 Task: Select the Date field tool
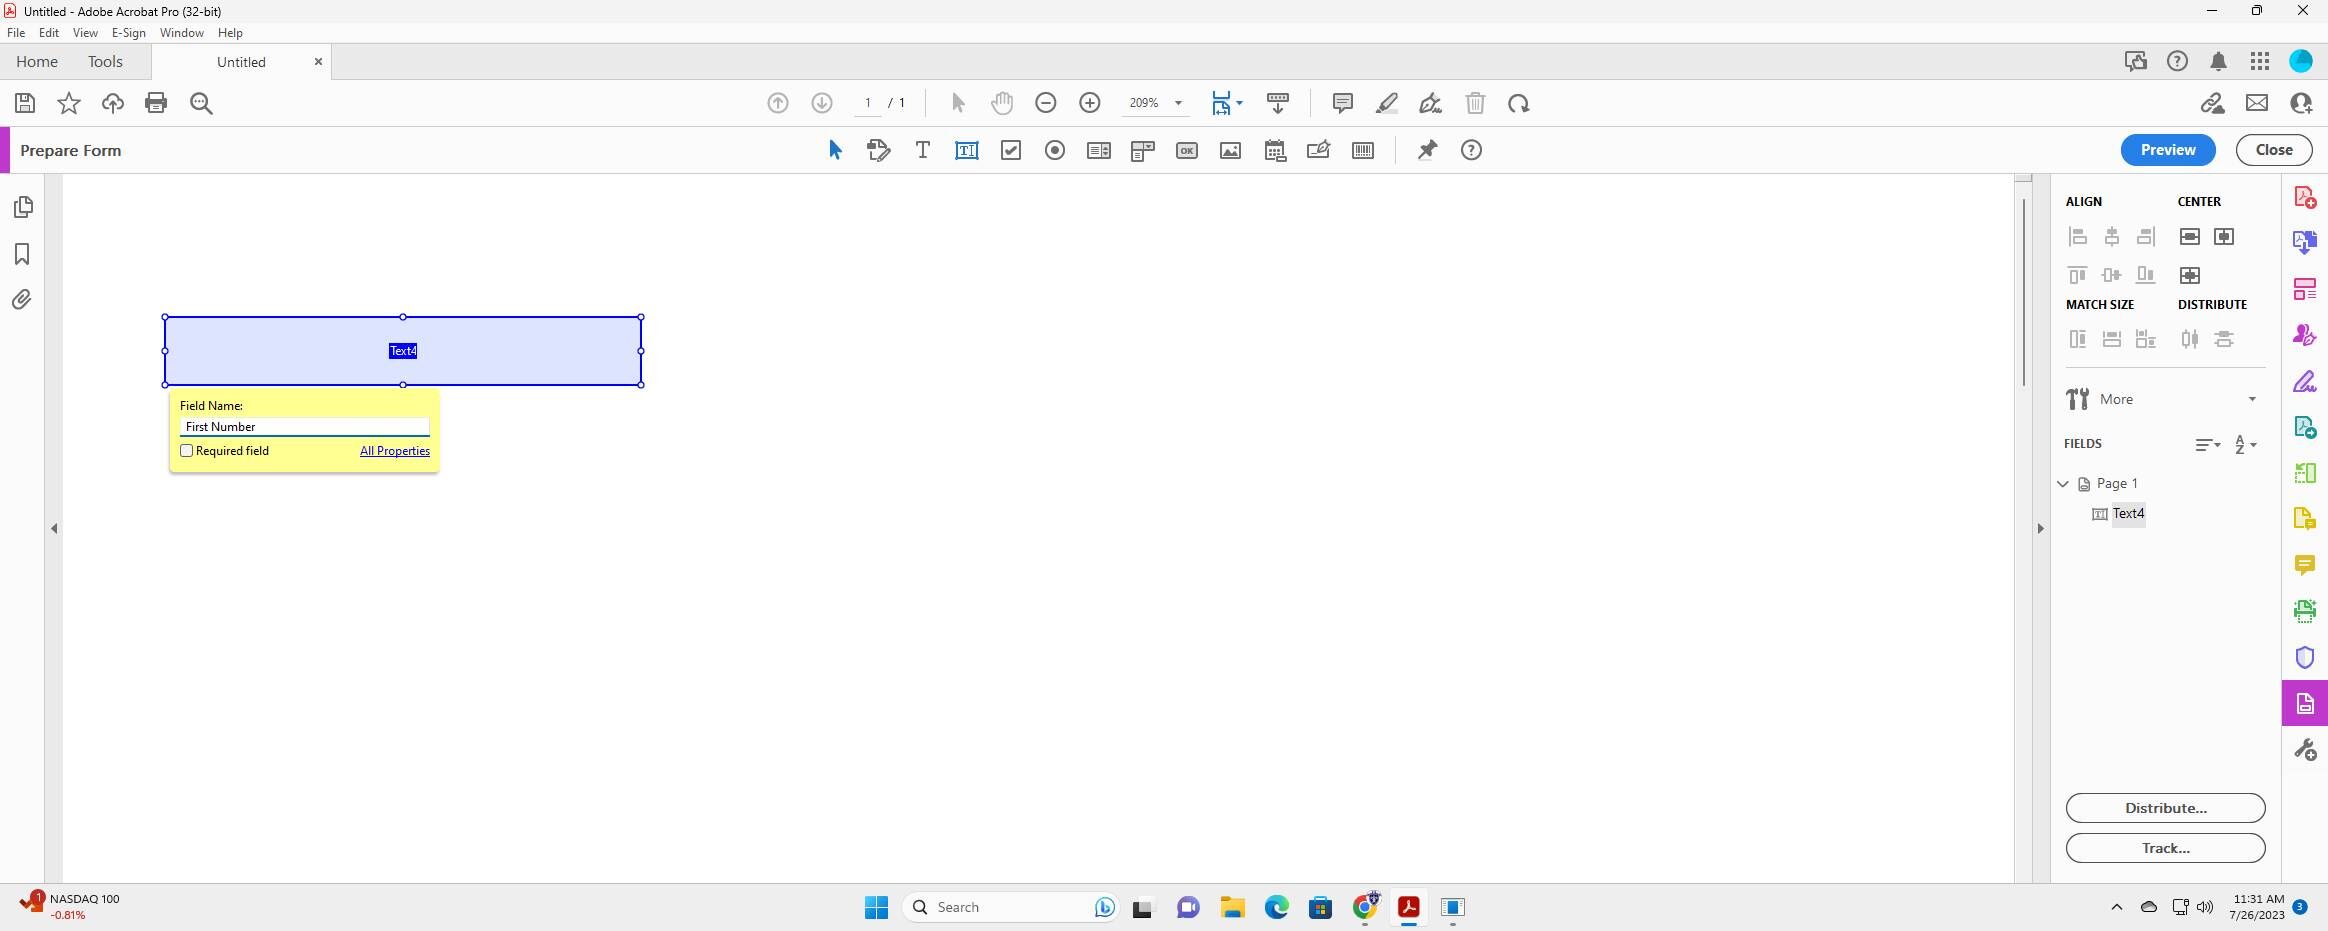(x=1274, y=150)
